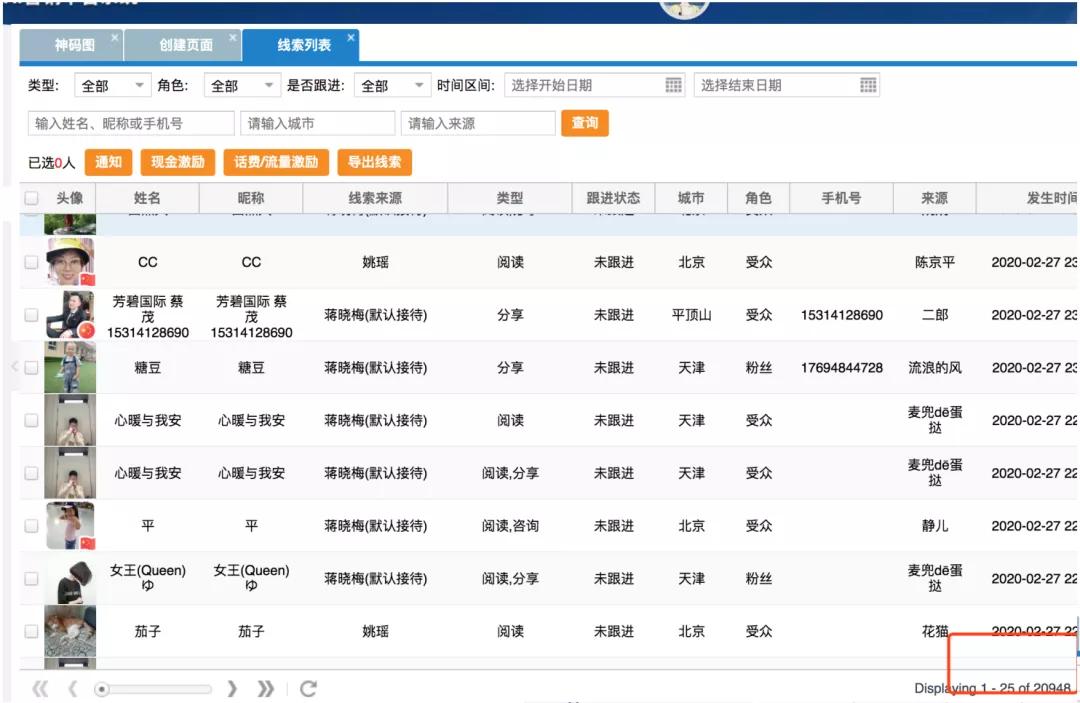Open the 创建页面 tab
Viewport: 1080px width, 703px height.
(185, 45)
